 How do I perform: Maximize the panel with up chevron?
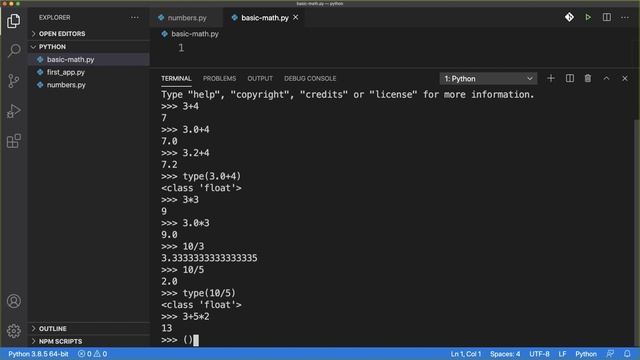(606, 78)
